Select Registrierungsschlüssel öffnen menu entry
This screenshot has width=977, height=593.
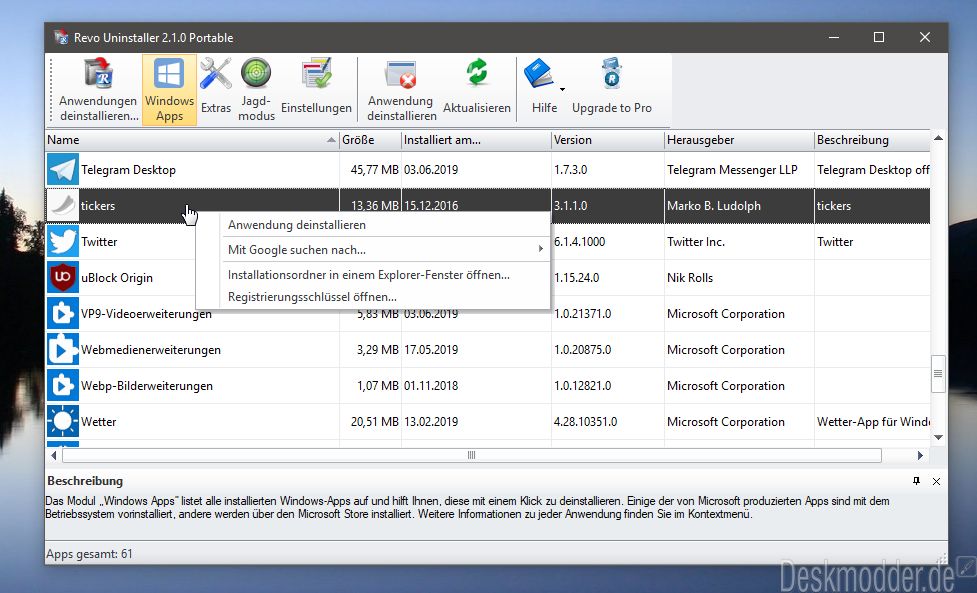tap(373, 297)
